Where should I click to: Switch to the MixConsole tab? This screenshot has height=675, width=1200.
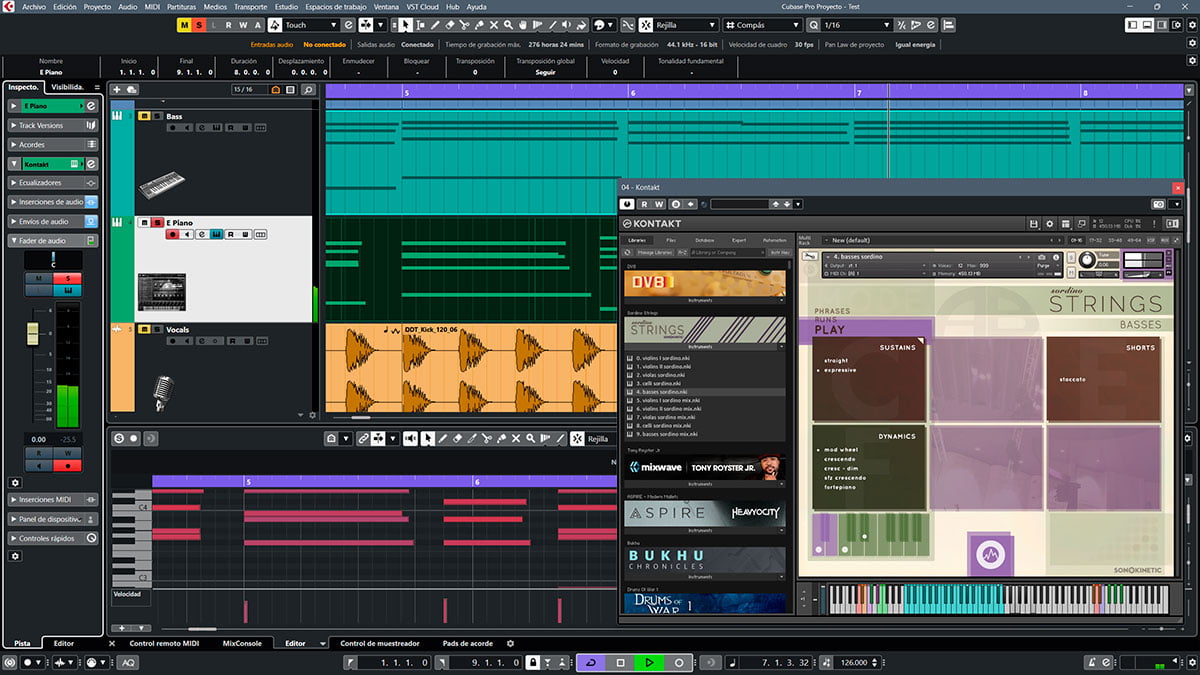[x=242, y=644]
